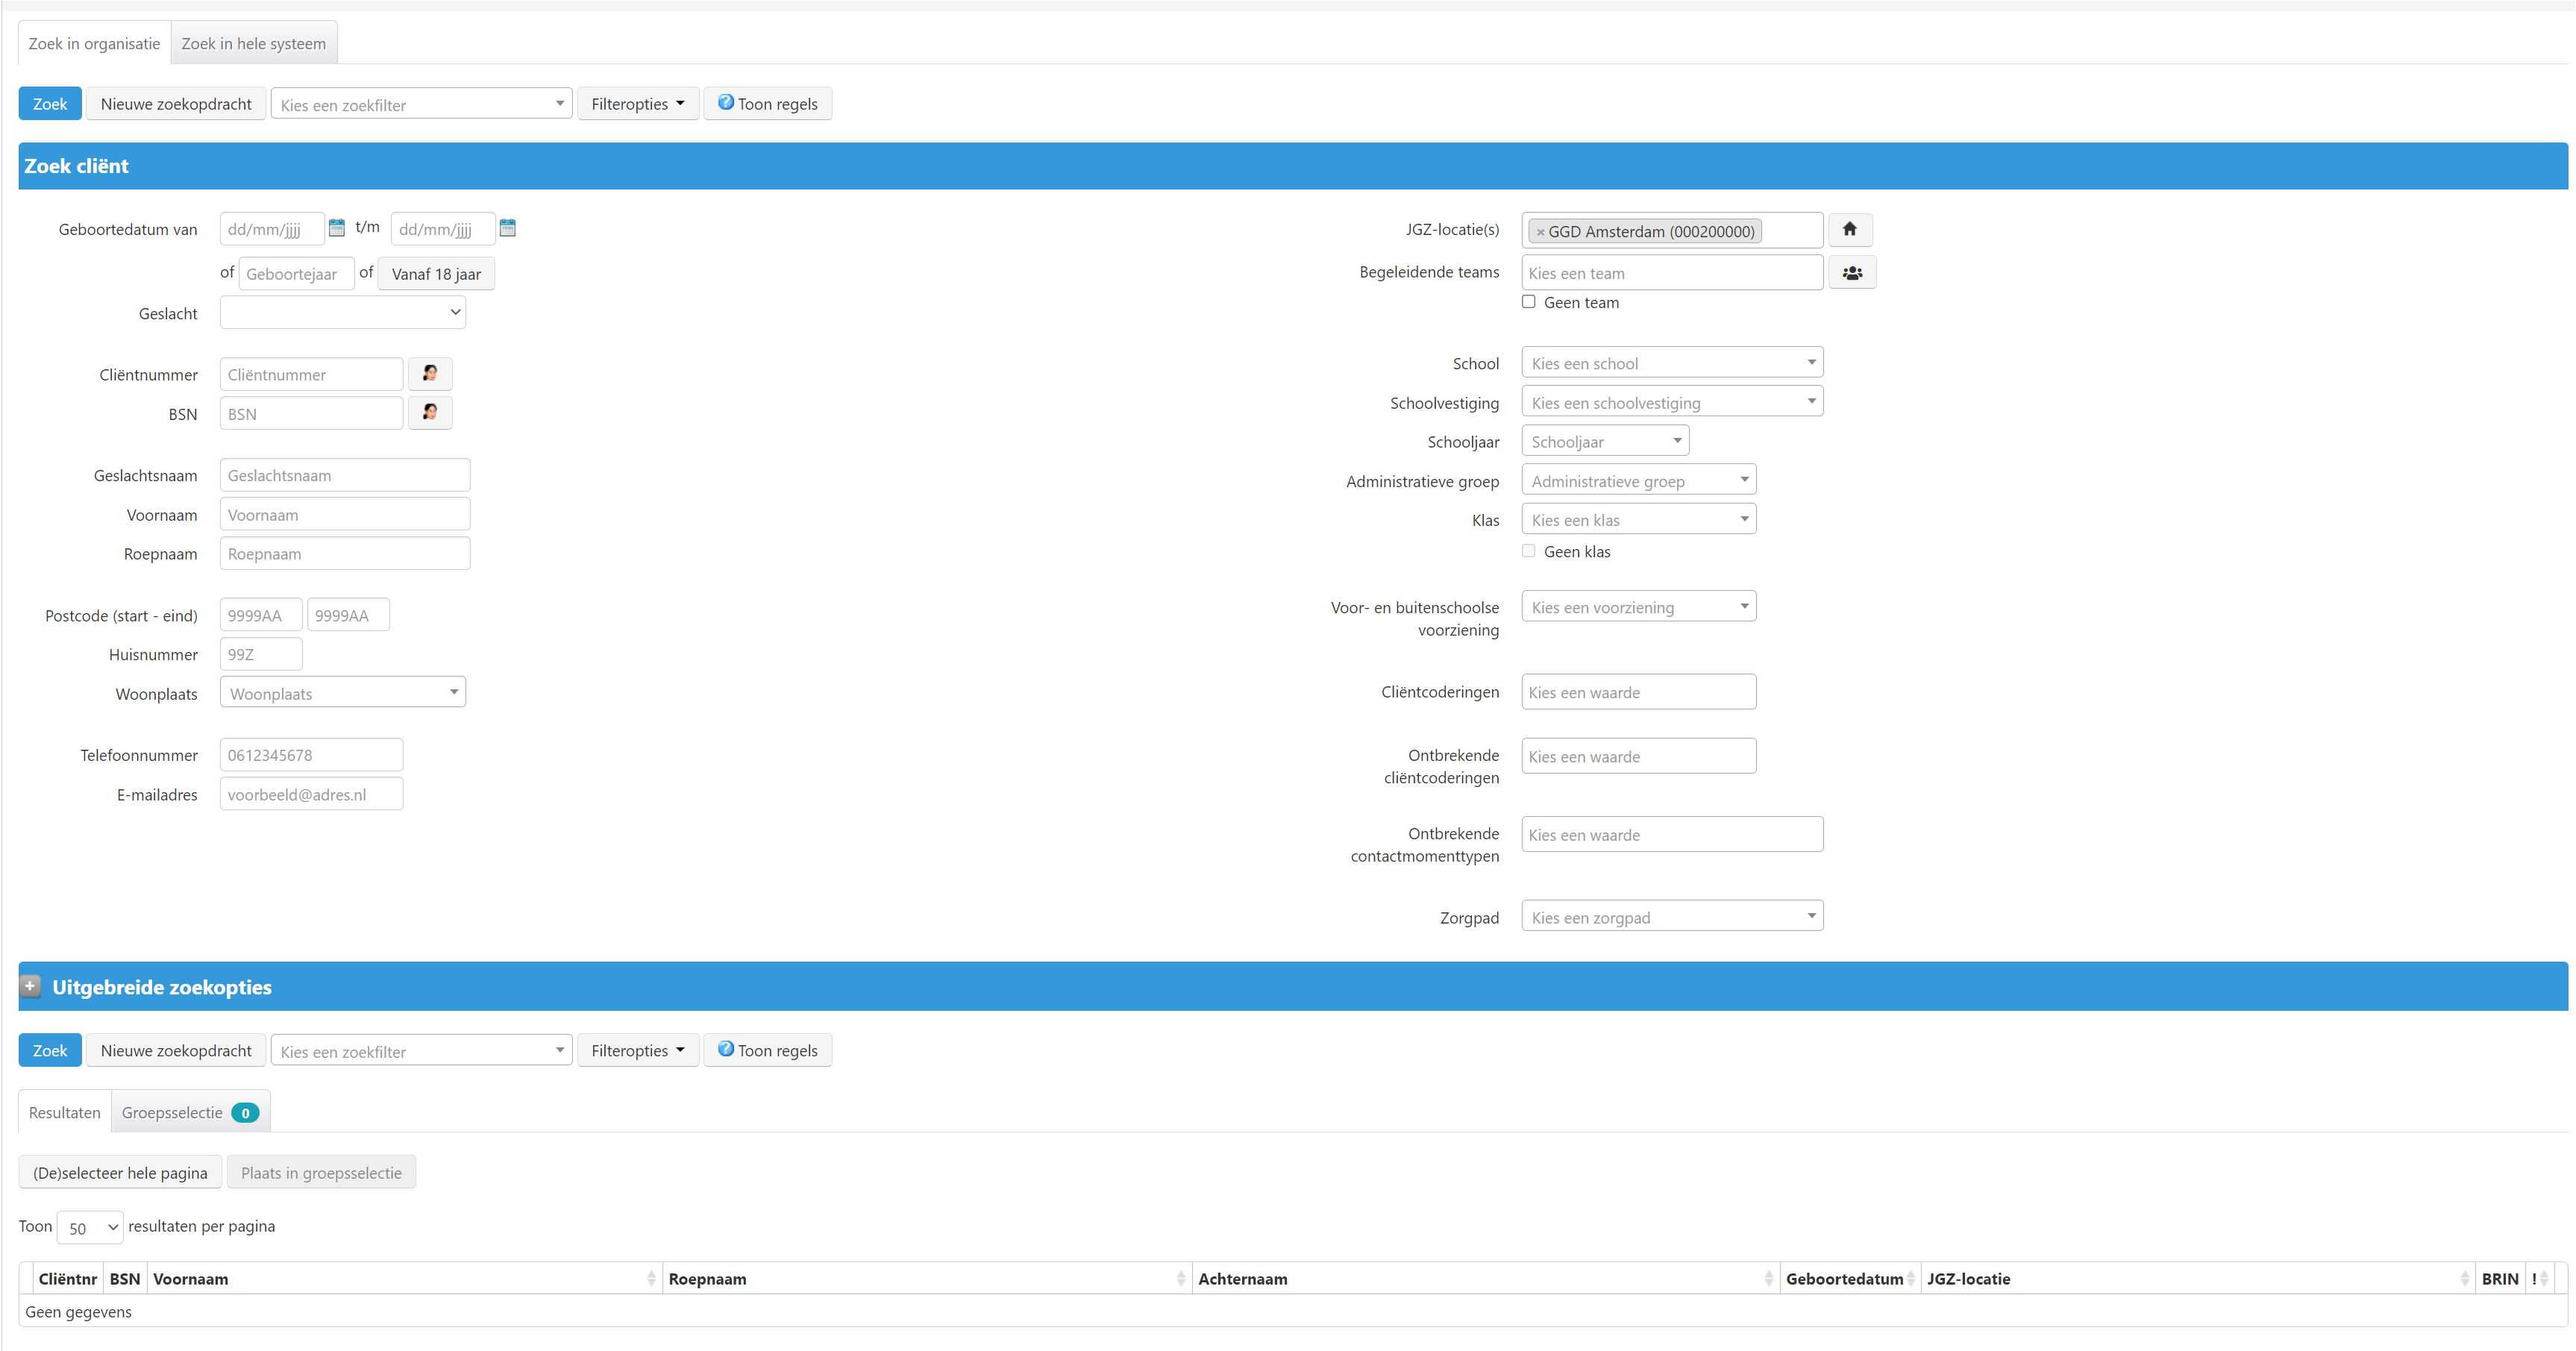Open calendar picker for birth date start
Image resolution: width=2576 pixels, height=1351 pixels.
[337, 228]
